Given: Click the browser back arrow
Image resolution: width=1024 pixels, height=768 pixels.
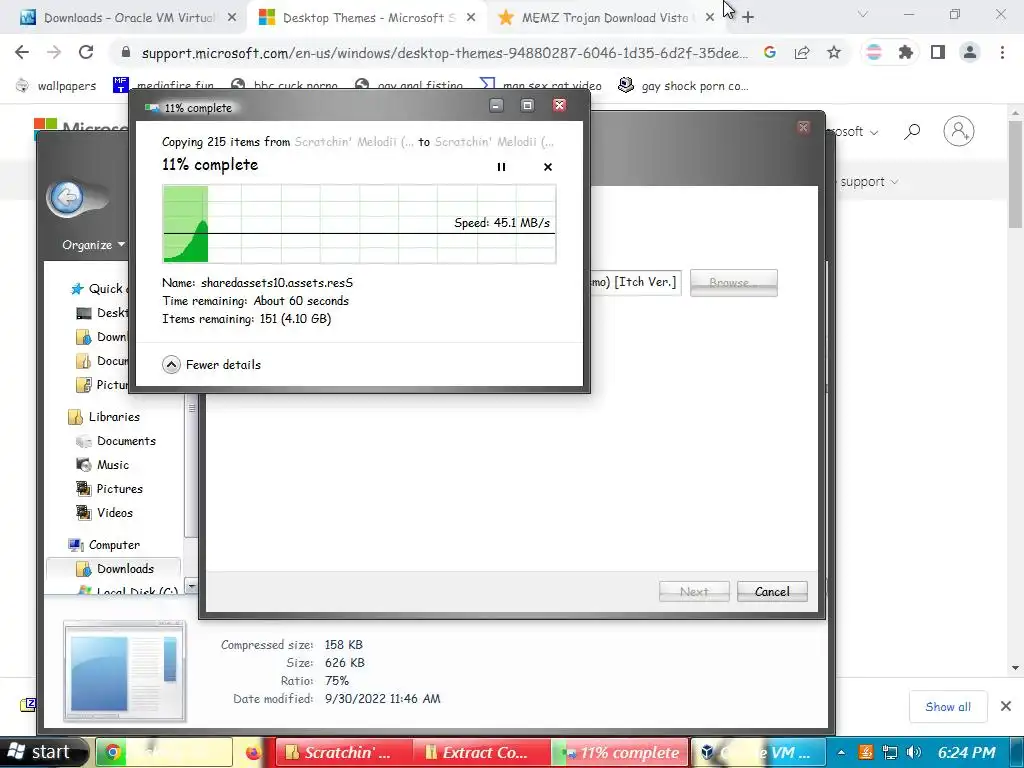Looking at the screenshot, I should tap(22, 52).
